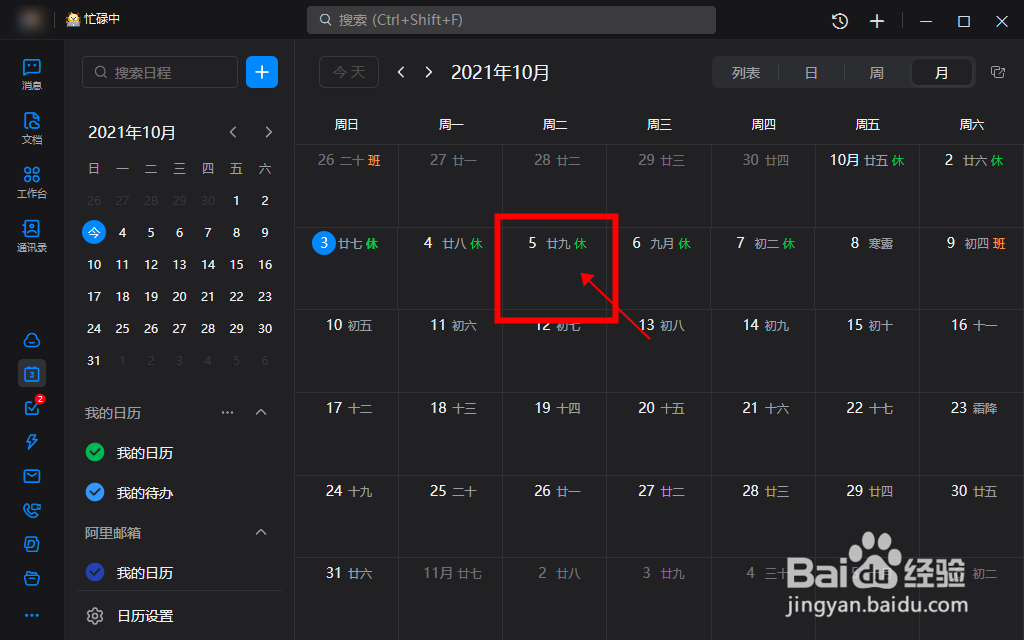Screen dimensions: 1024x640
Task: Select October 19 十四 cell
Action: [554, 434]
